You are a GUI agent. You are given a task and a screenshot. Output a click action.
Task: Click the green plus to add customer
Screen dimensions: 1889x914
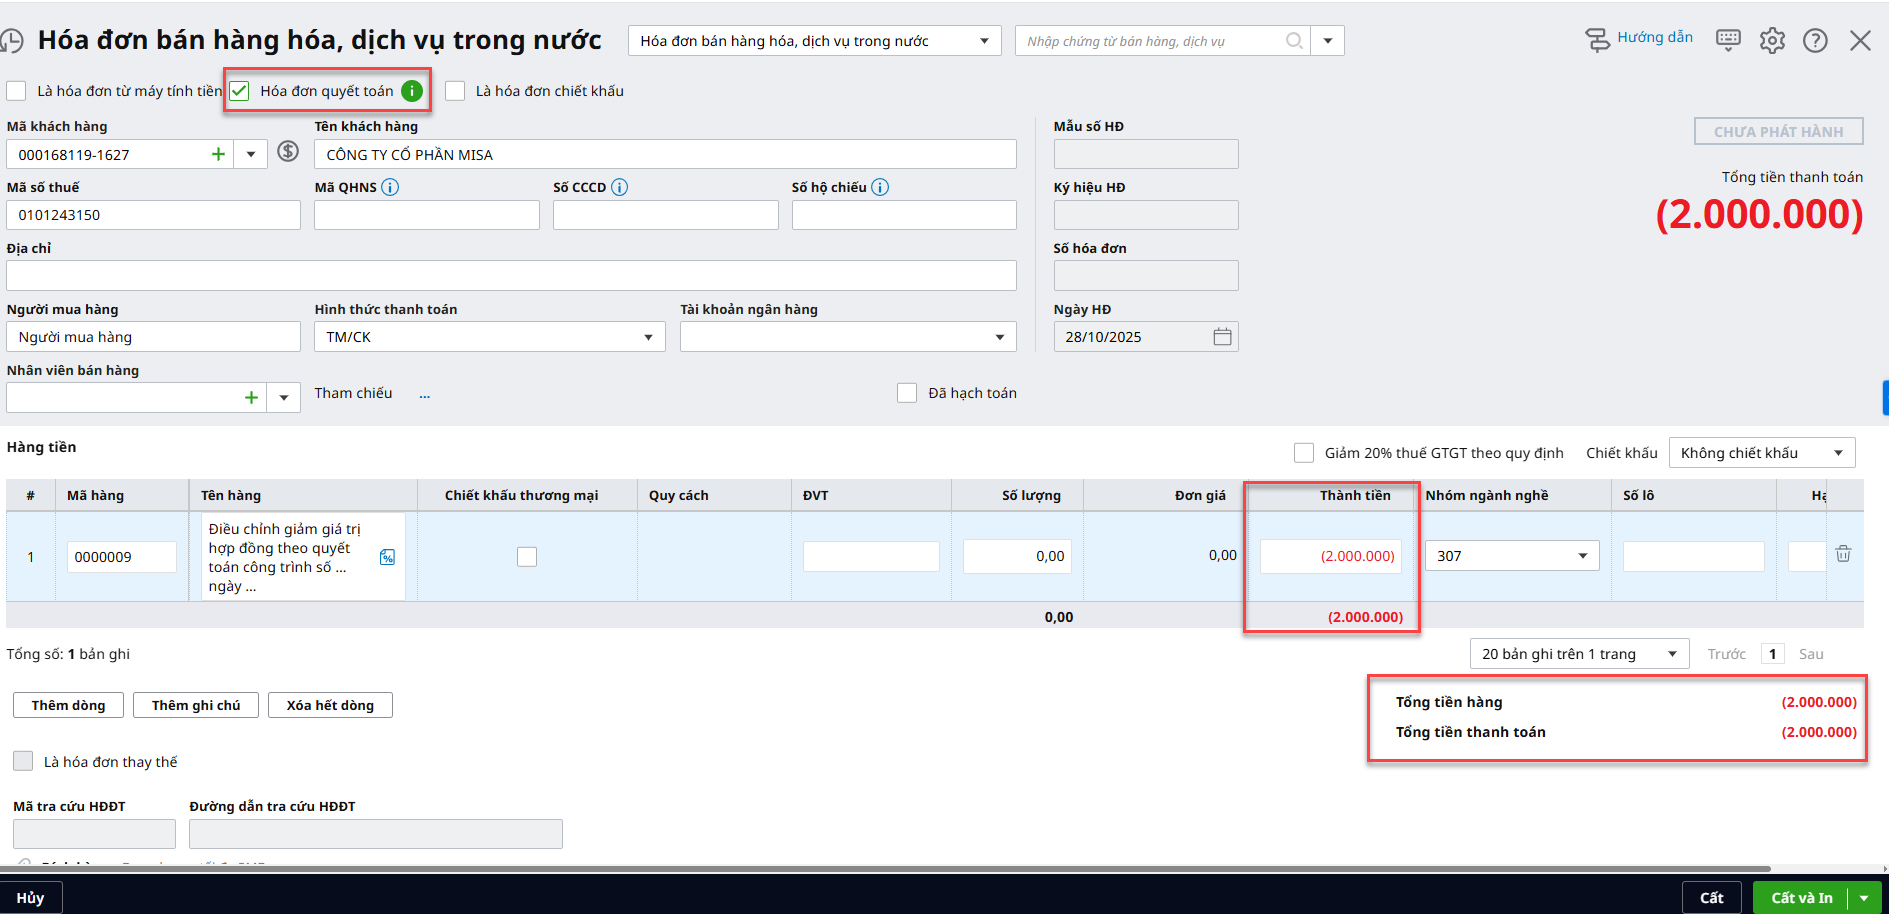[x=218, y=154]
